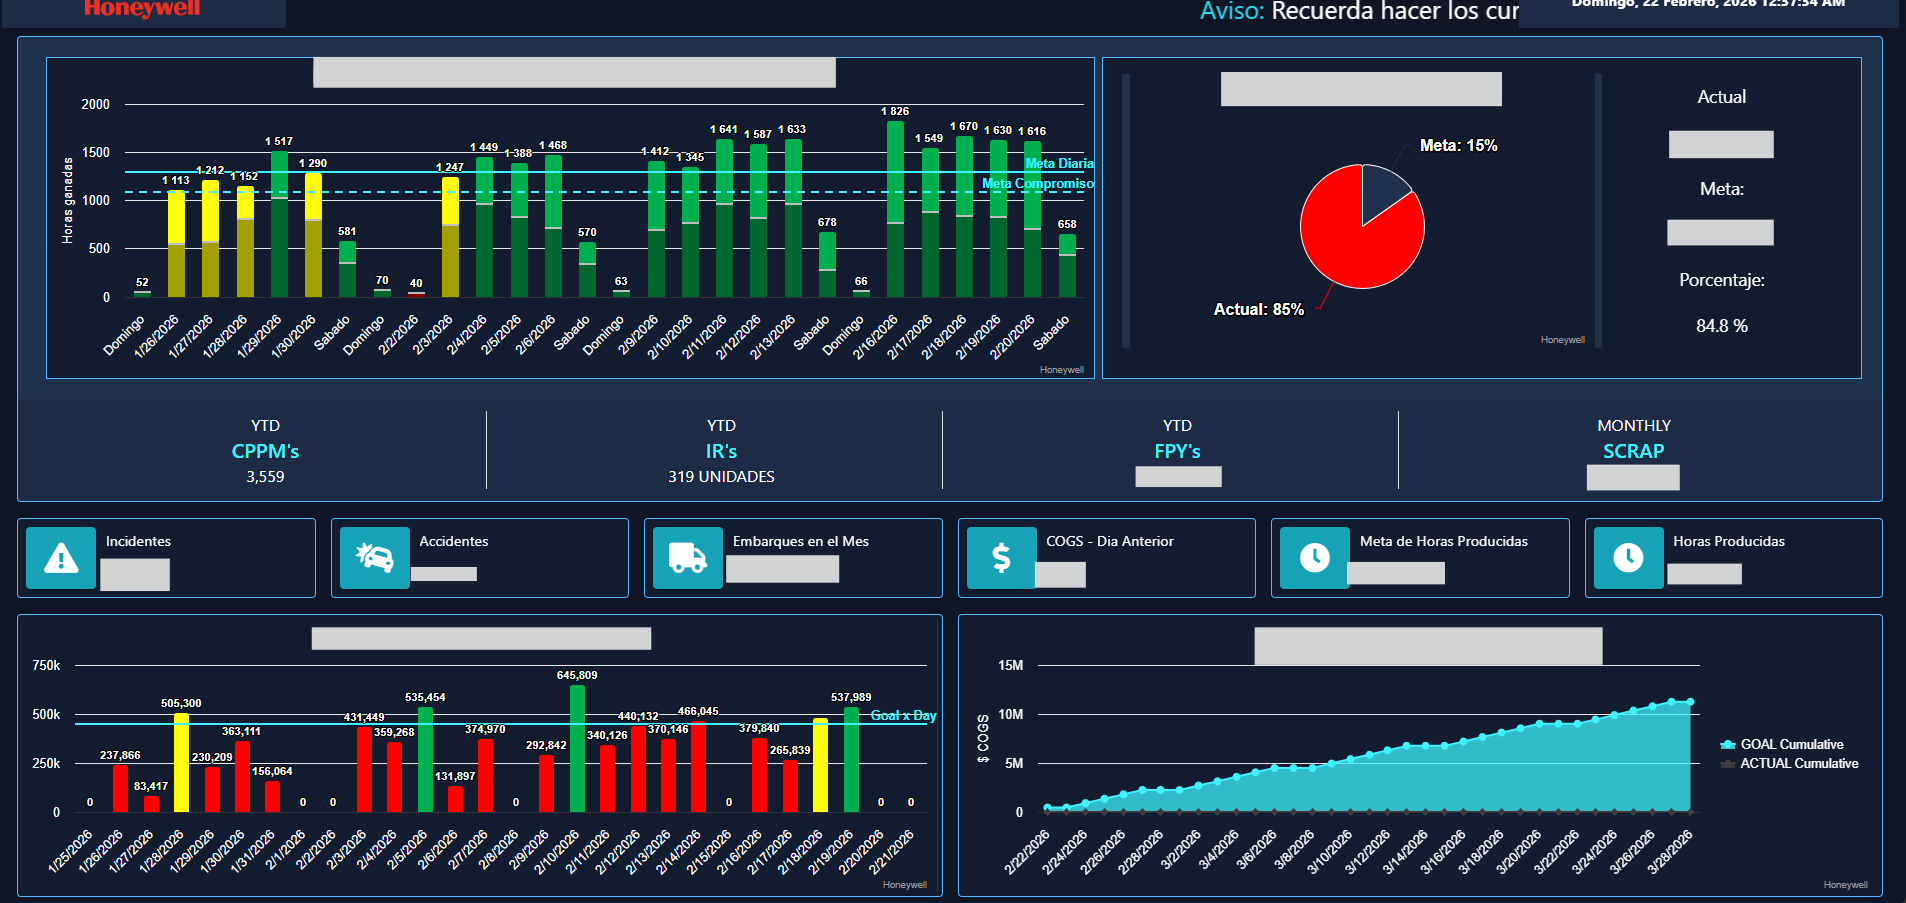The height and width of the screenshot is (903, 1906).
Task: Click the Embarques en el Mes truck icon
Action: pyautogui.click(x=688, y=558)
